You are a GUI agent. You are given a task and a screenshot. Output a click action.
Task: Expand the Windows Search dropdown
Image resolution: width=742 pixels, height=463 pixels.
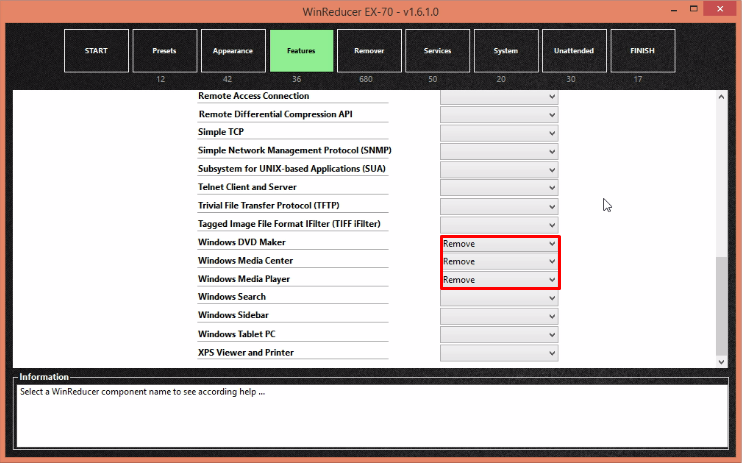click(x=499, y=298)
